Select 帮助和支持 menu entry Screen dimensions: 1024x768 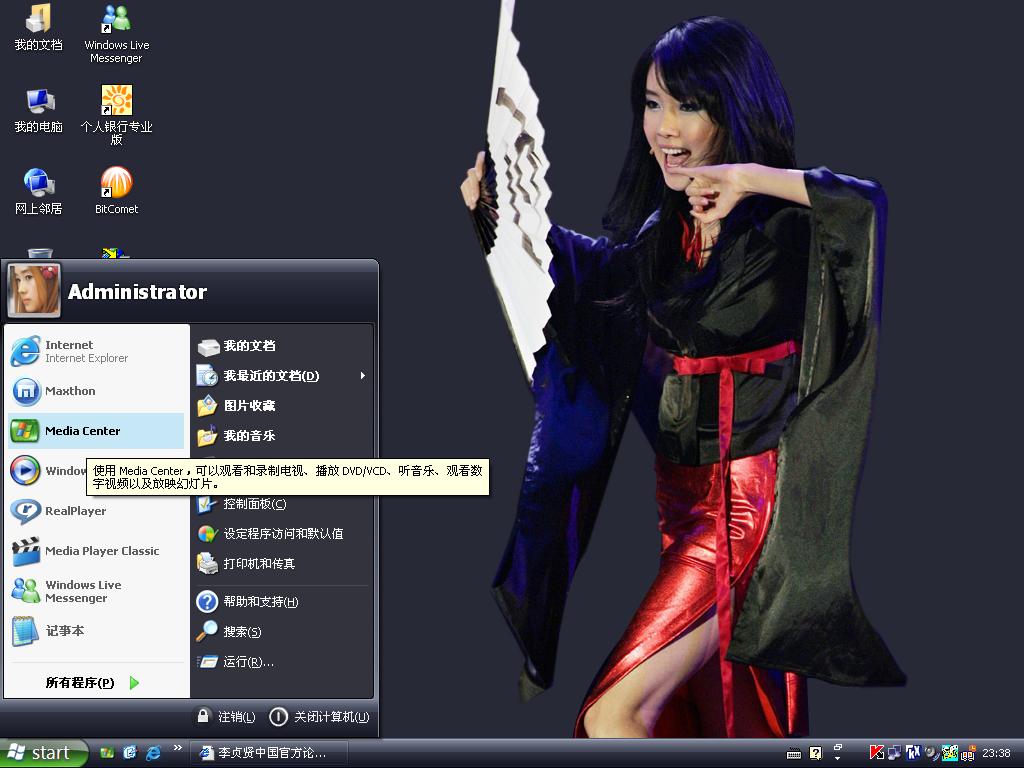(260, 601)
